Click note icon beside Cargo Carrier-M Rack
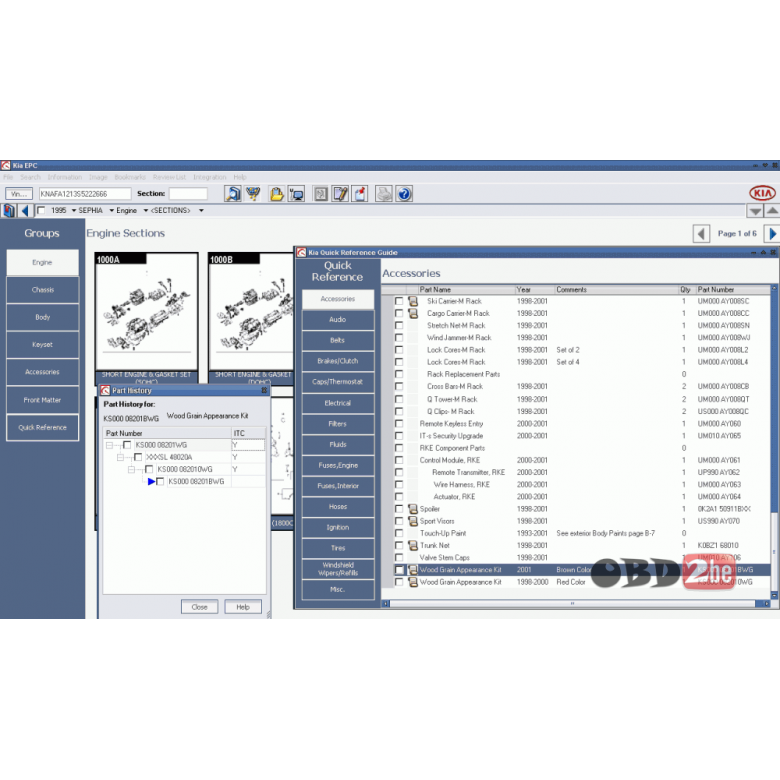 (x=413, y=313)
